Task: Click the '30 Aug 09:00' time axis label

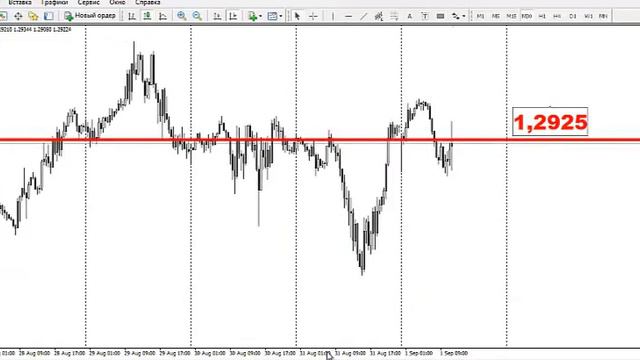Action: (x=245, y=353)
